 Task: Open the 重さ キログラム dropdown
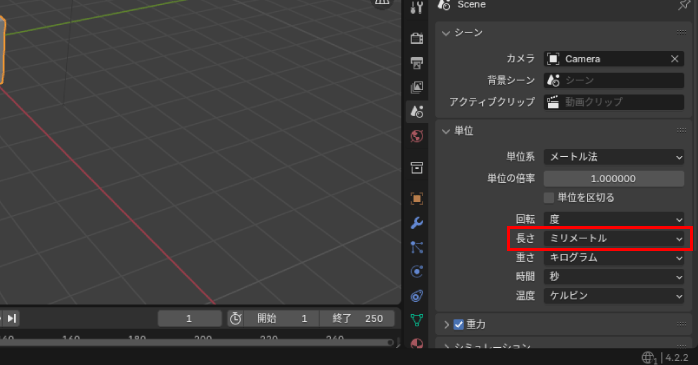tap(614, 257)
